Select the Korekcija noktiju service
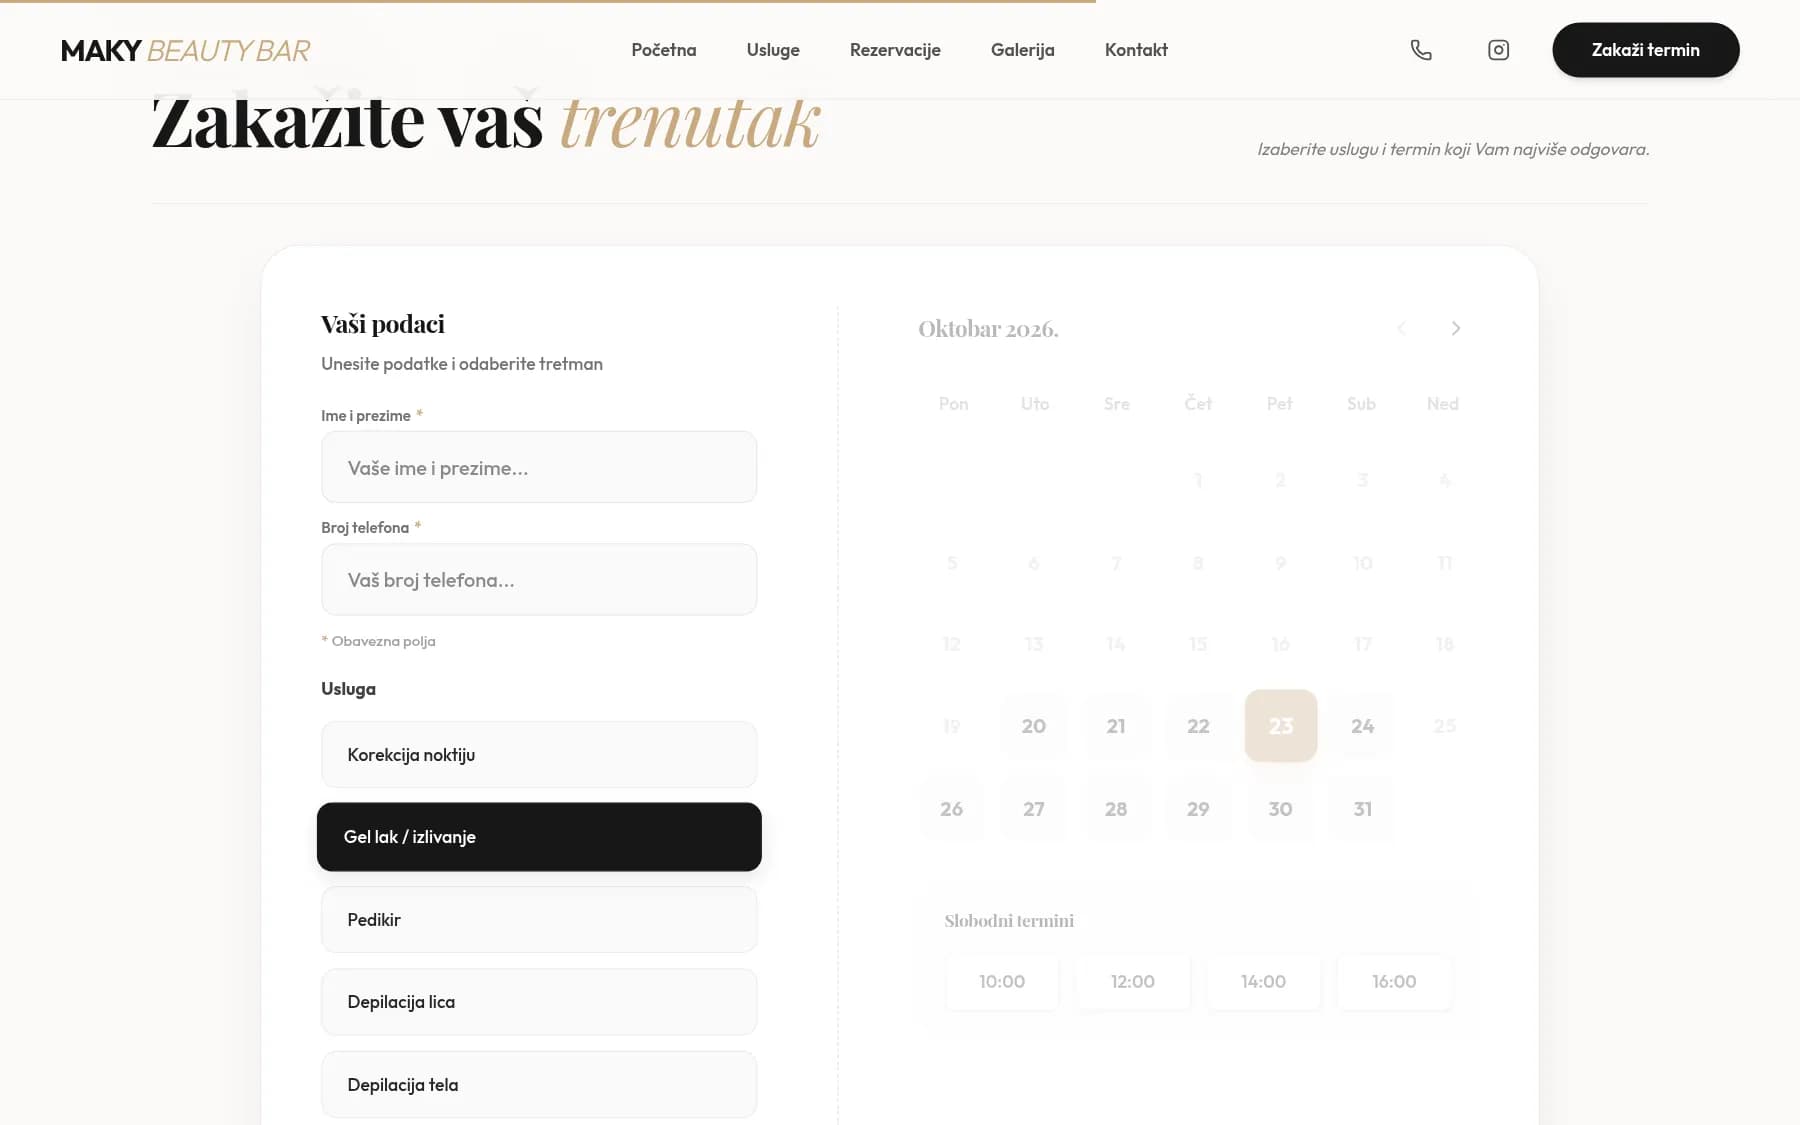The image size is (1800, 1125). 539,755
